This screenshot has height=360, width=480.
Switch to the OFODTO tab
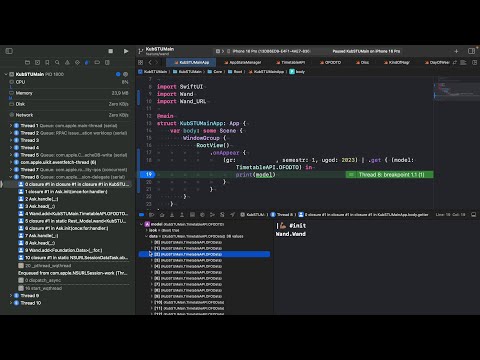330,62
